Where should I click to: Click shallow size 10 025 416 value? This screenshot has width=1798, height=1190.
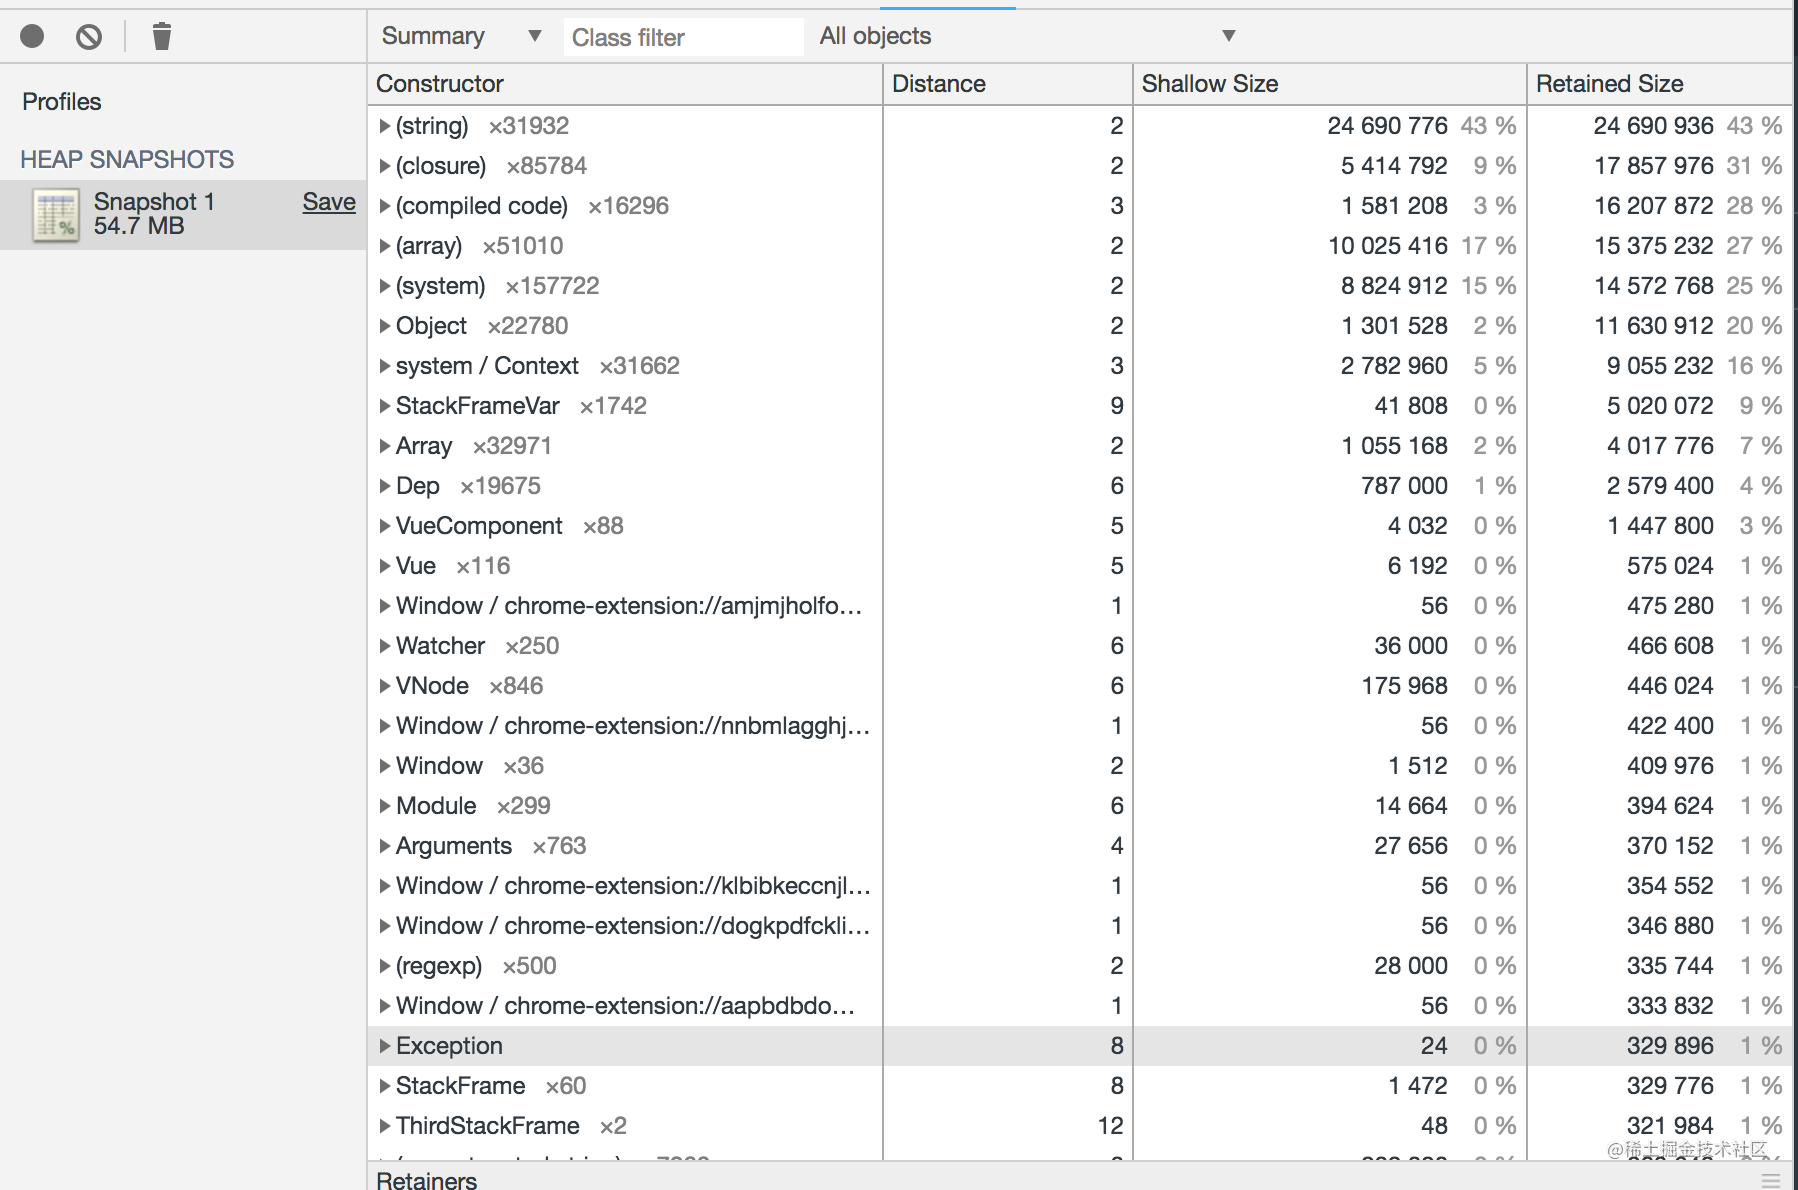(x=1387, y=246)
